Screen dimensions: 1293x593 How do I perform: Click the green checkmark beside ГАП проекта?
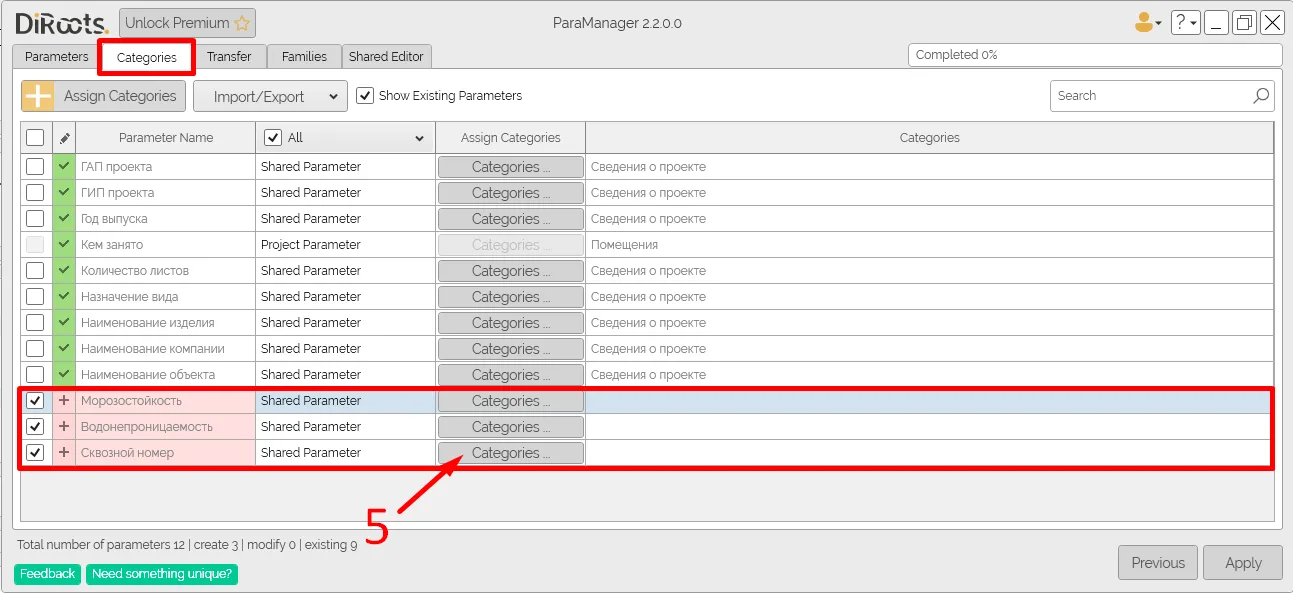point(64,167)
